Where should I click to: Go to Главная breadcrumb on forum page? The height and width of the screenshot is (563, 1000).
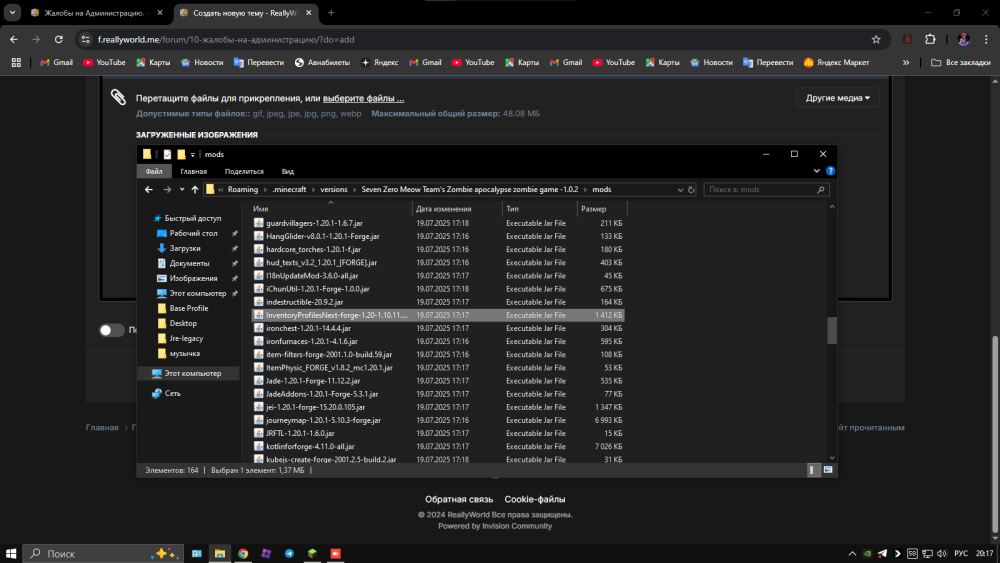click(102, 428)
